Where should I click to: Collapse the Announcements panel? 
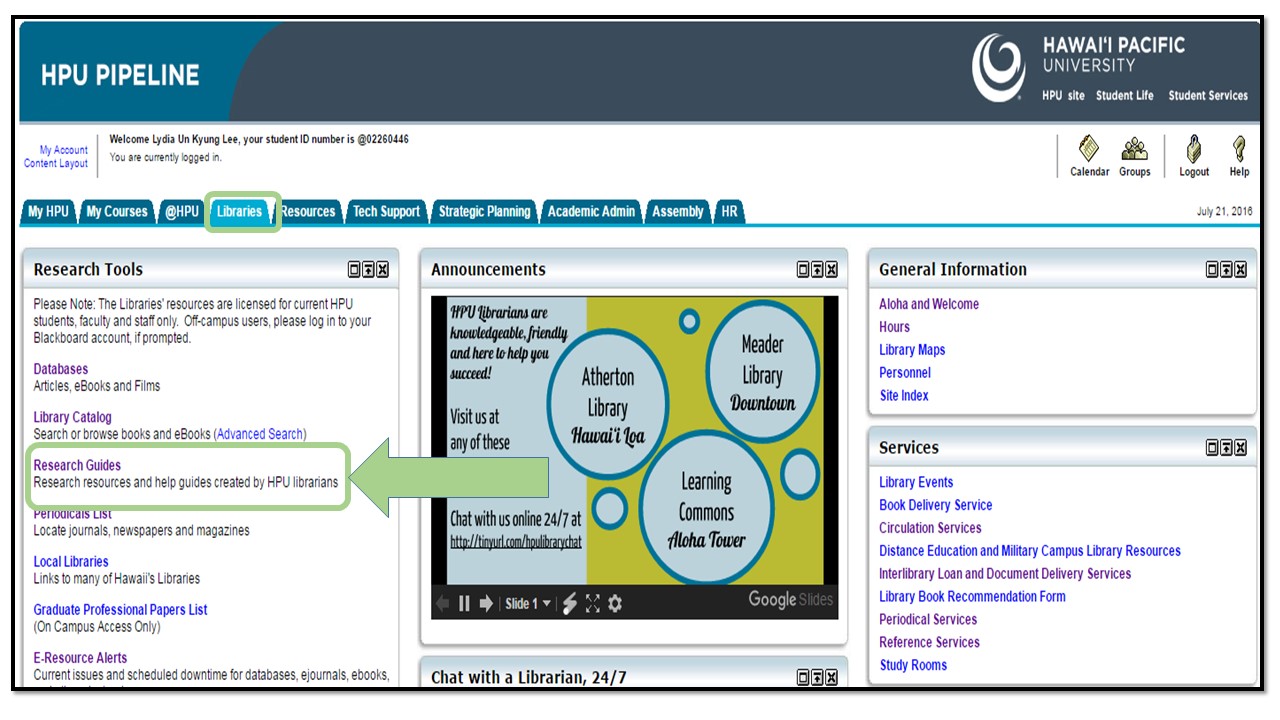[817, 270]
